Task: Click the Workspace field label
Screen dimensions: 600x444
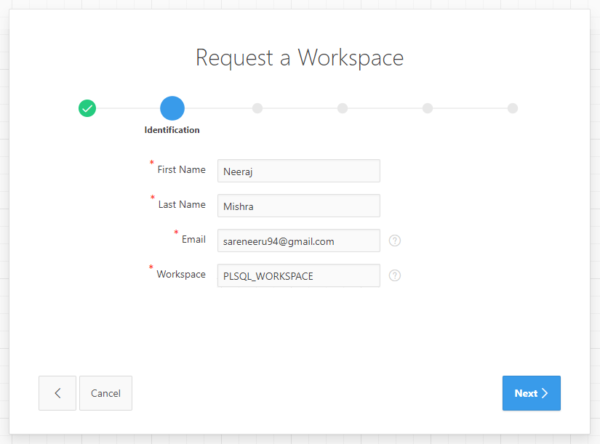Action: point(181,274)
